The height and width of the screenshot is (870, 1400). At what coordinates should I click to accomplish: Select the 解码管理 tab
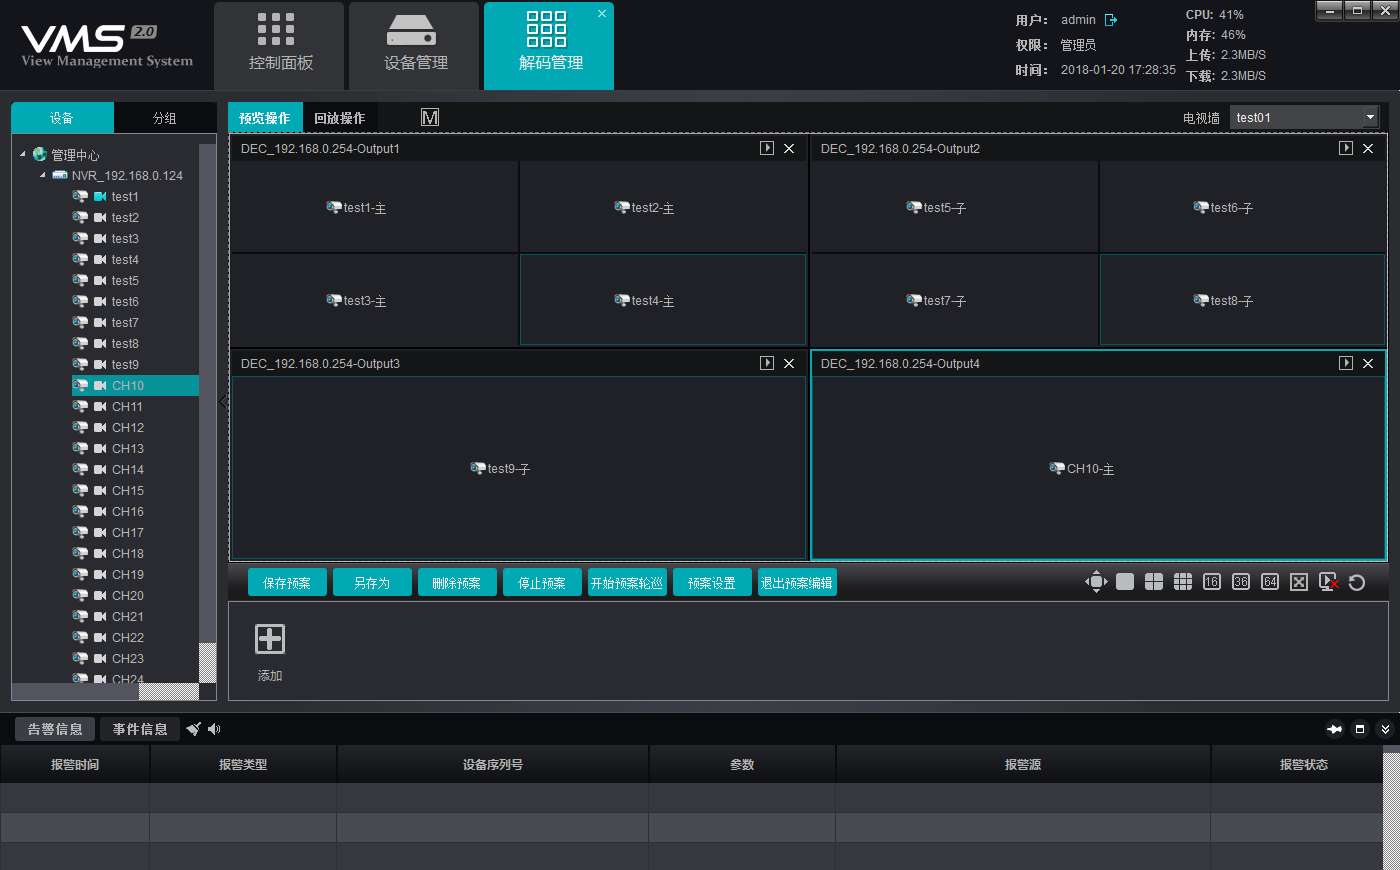tap(550, 46)
